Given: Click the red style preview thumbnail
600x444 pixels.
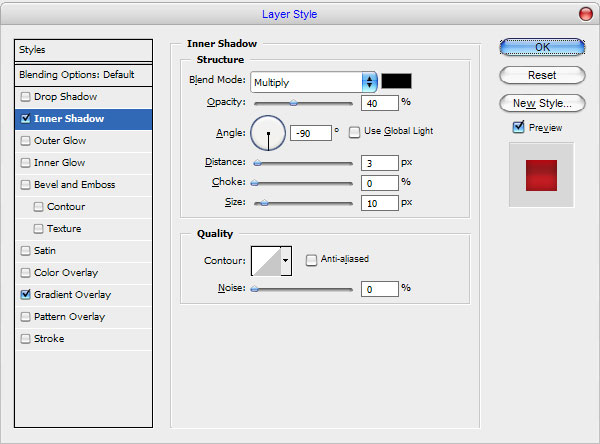Looking at the screenshot, I should (541, 175).
